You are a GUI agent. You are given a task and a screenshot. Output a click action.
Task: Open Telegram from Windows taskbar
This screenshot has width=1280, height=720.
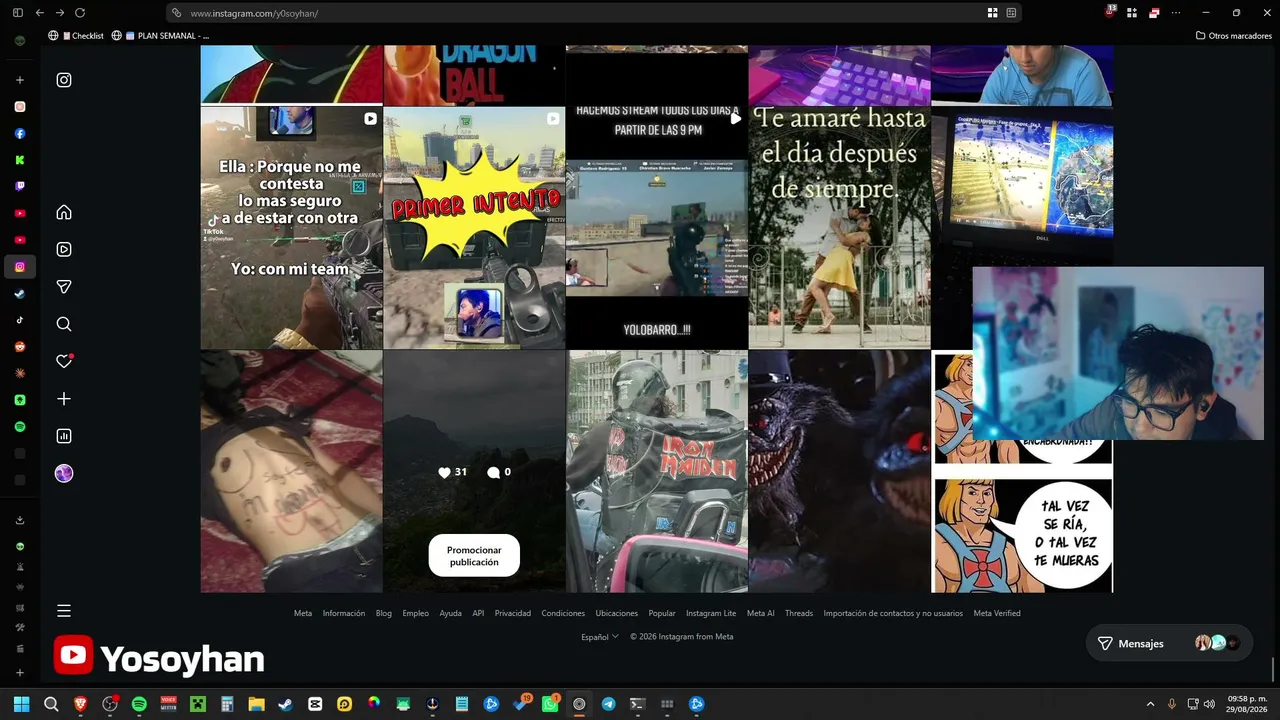(608, 704)
